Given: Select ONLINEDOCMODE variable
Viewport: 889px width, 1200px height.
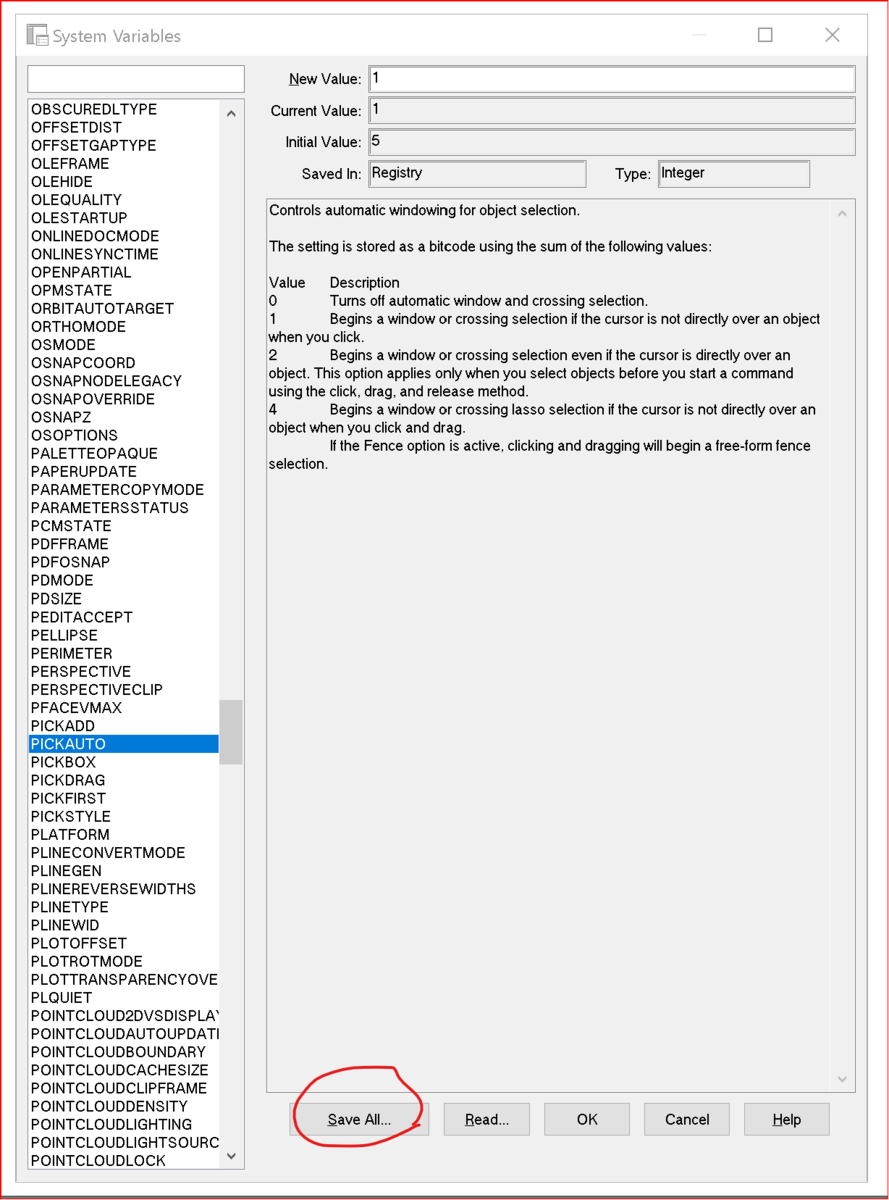Looking at the screenshot, I should (95, 236).
